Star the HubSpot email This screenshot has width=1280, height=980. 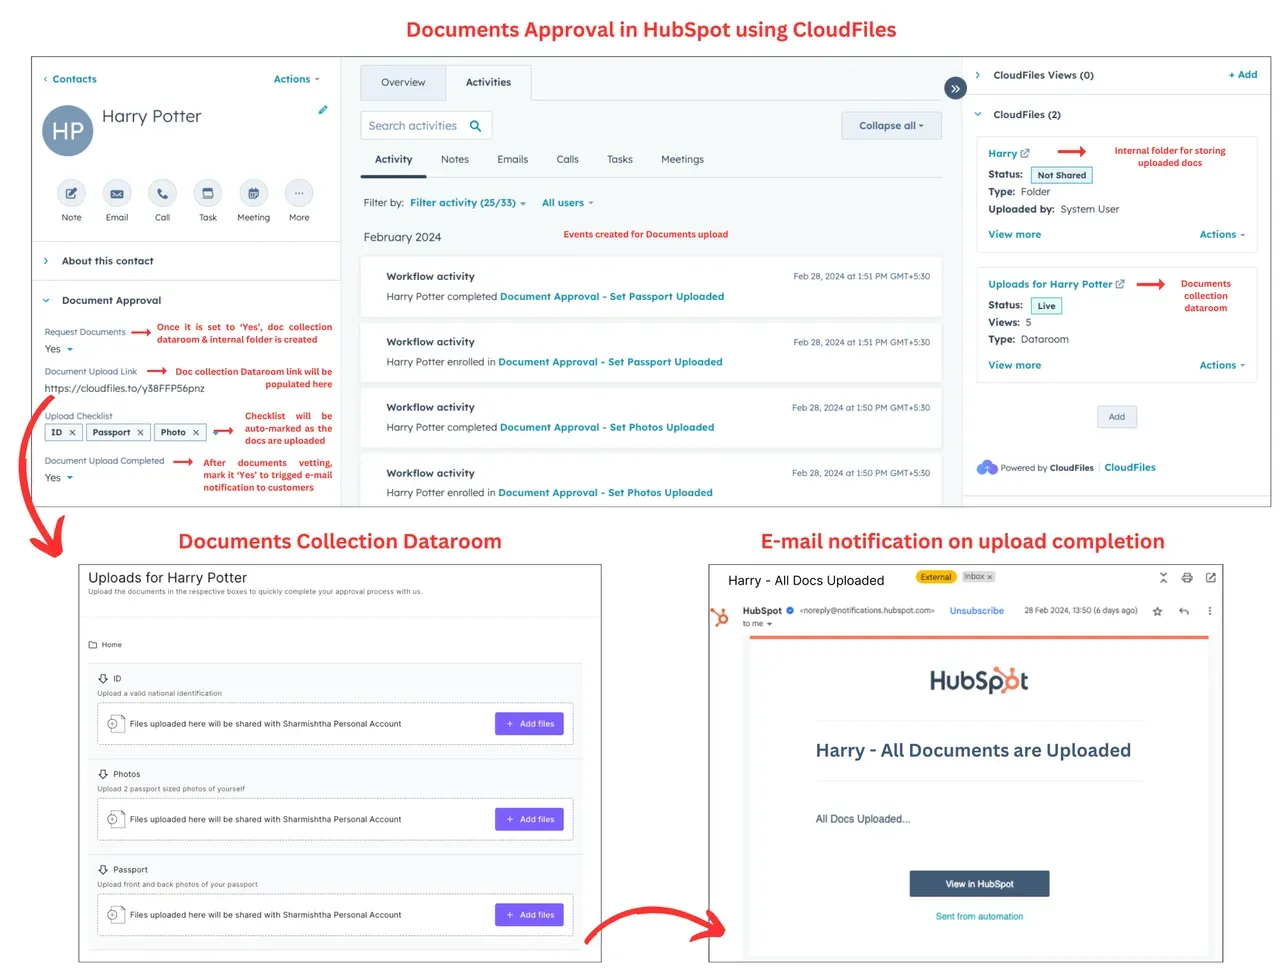(1158, 611)
